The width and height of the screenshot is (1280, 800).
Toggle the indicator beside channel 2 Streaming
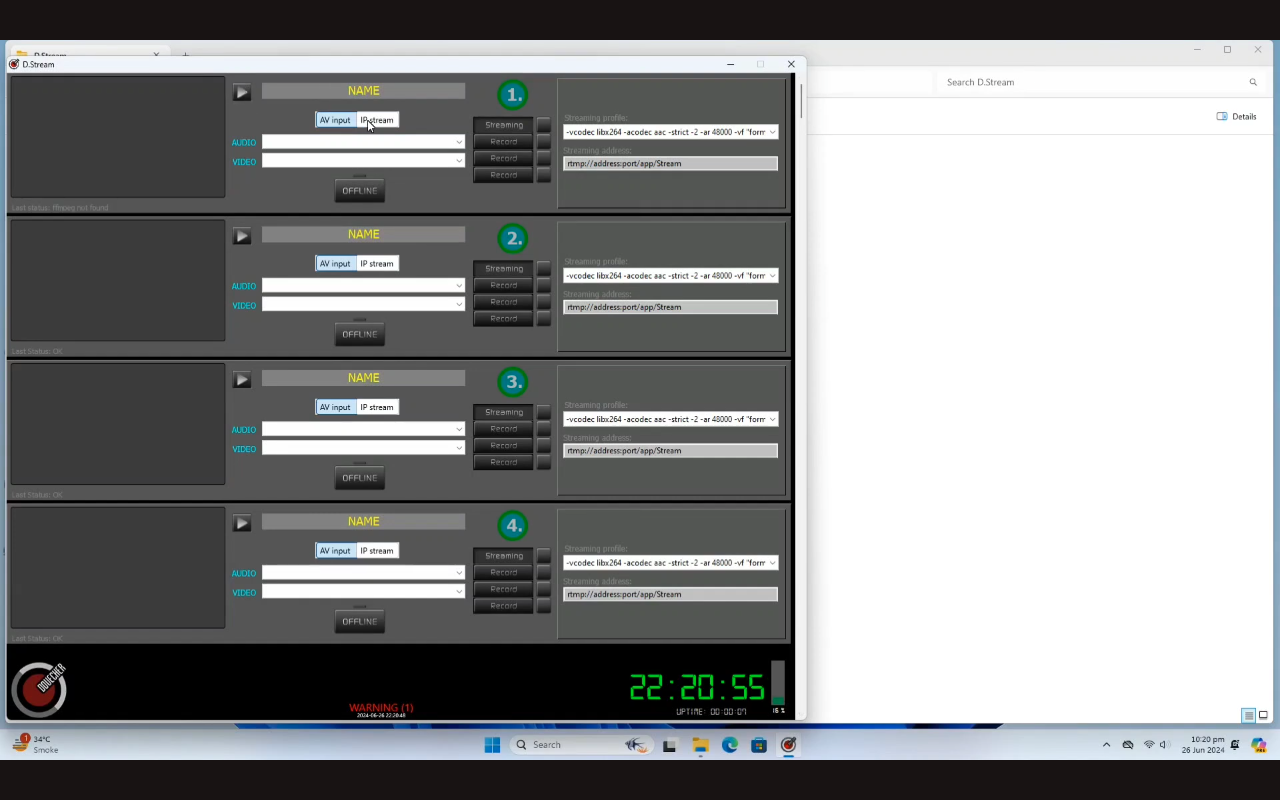(544, 269)
